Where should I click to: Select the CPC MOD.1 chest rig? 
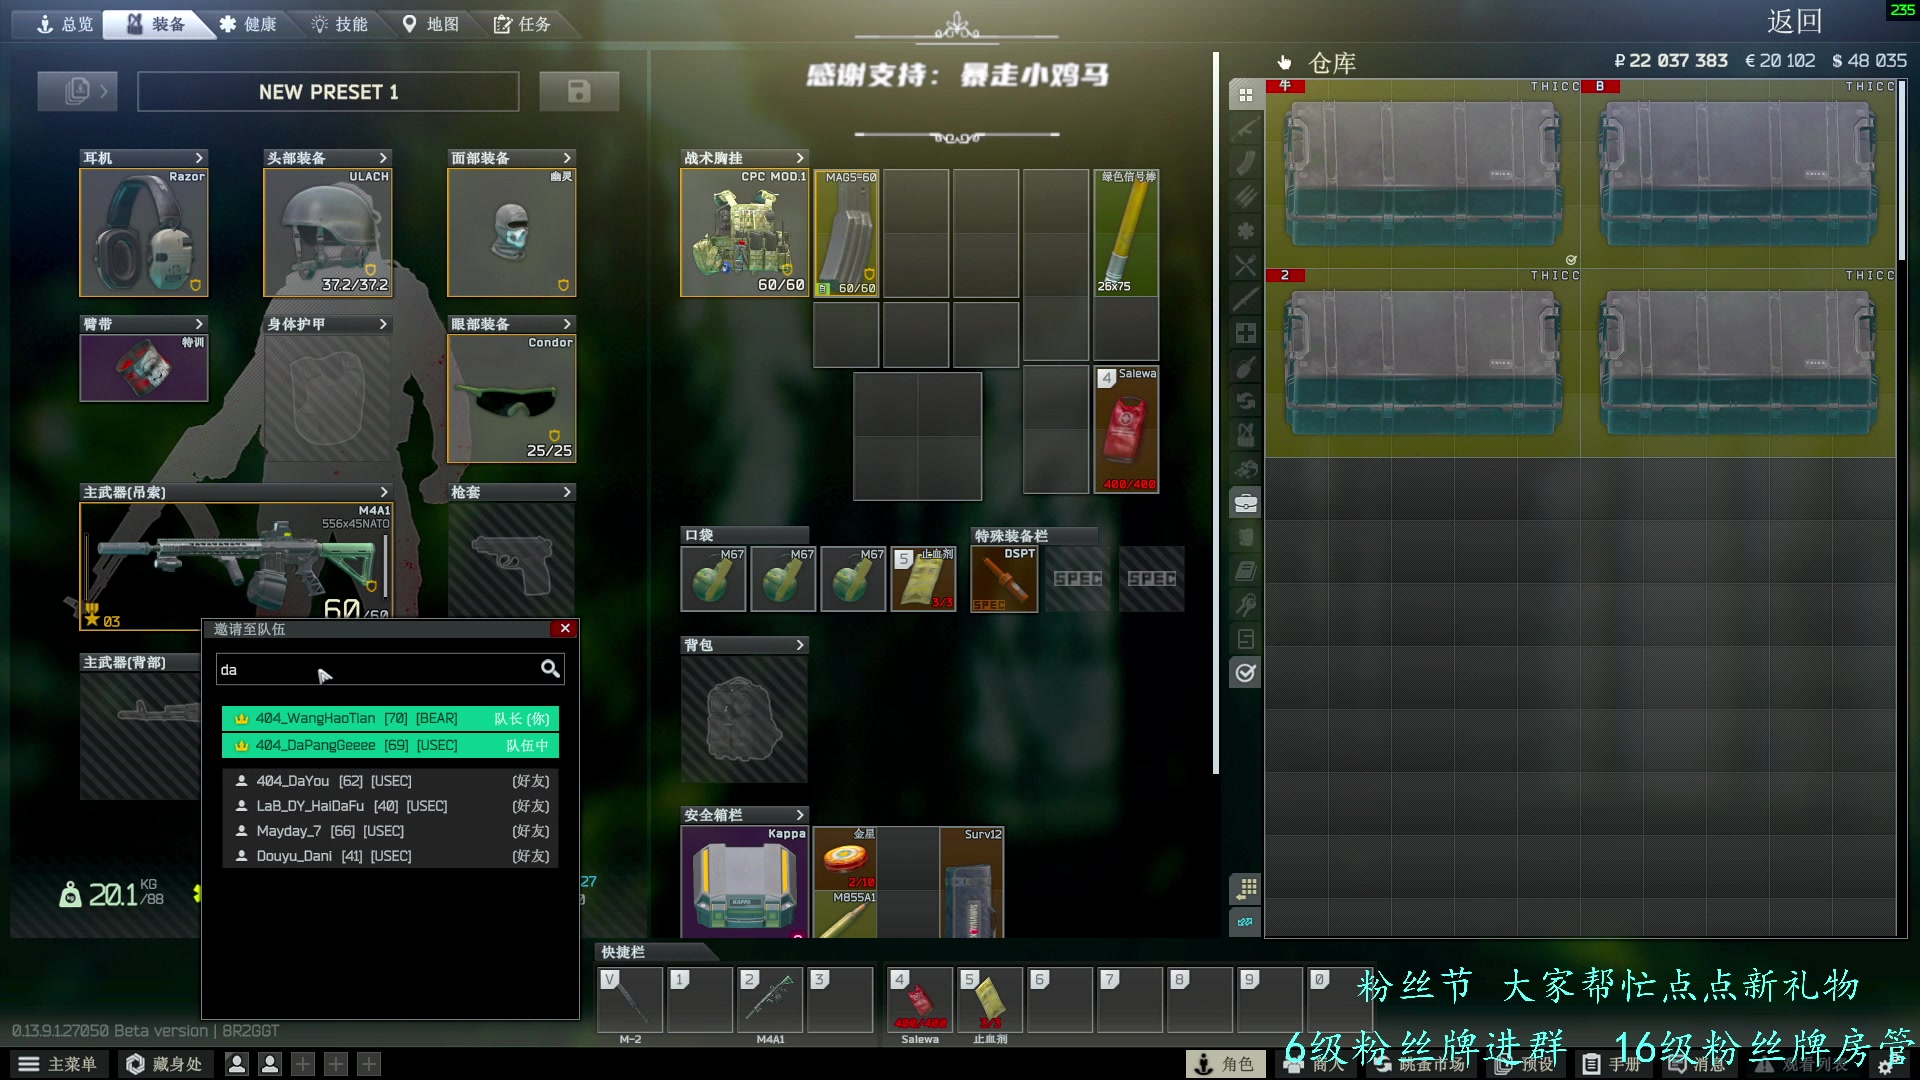[744, 232]
